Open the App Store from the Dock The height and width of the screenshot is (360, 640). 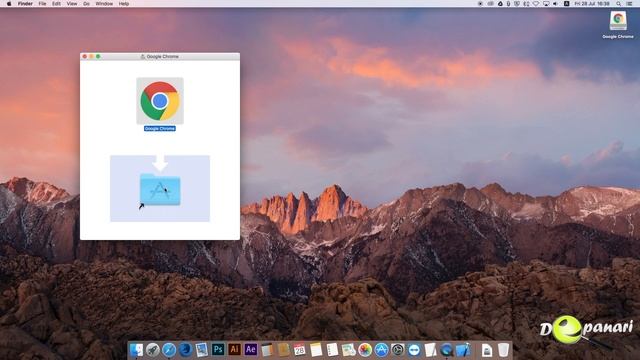coord(381,350)
